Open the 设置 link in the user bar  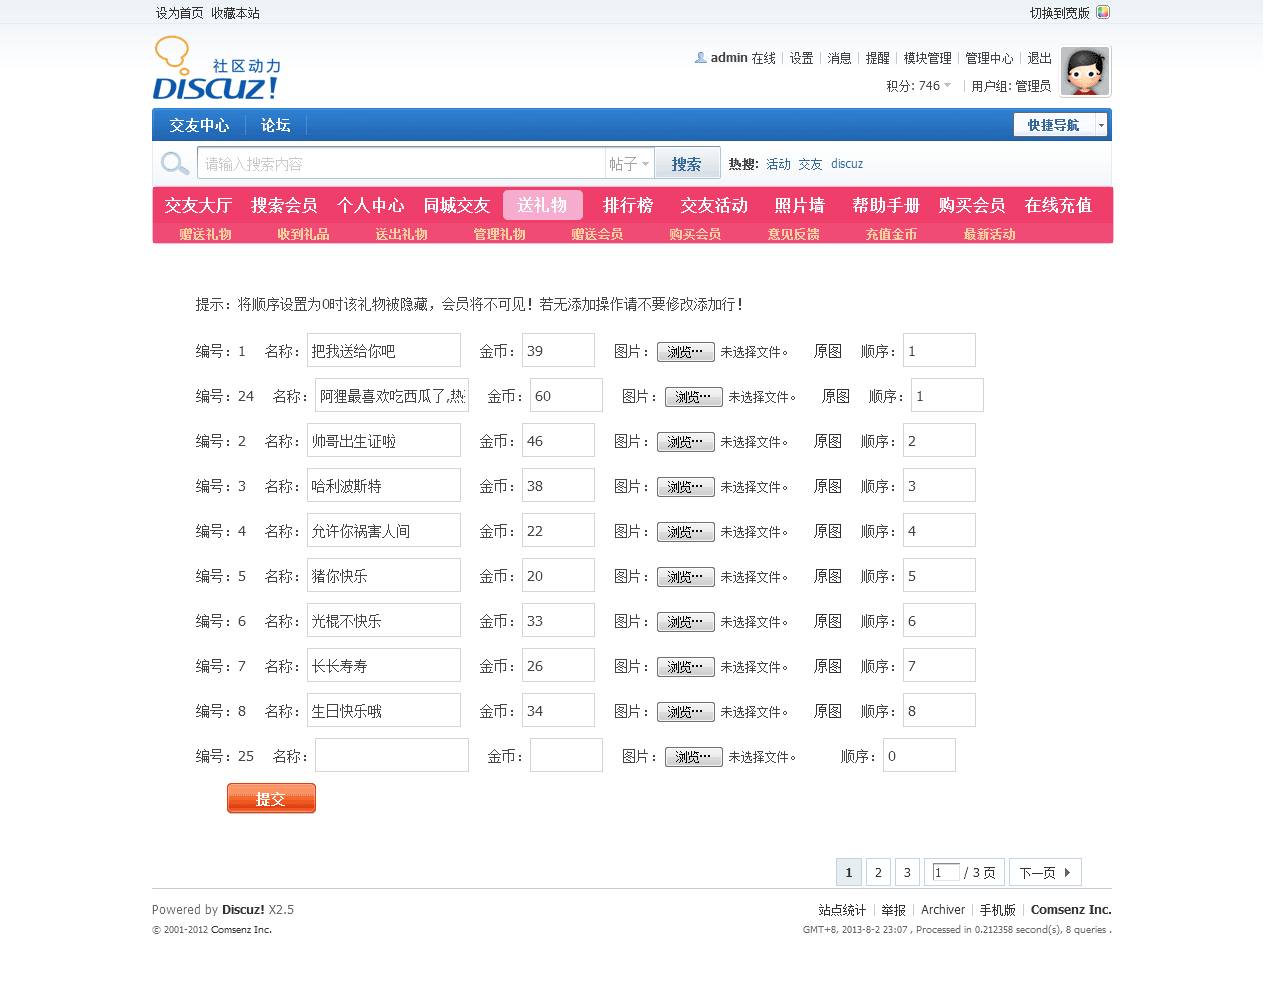(801, 58)
